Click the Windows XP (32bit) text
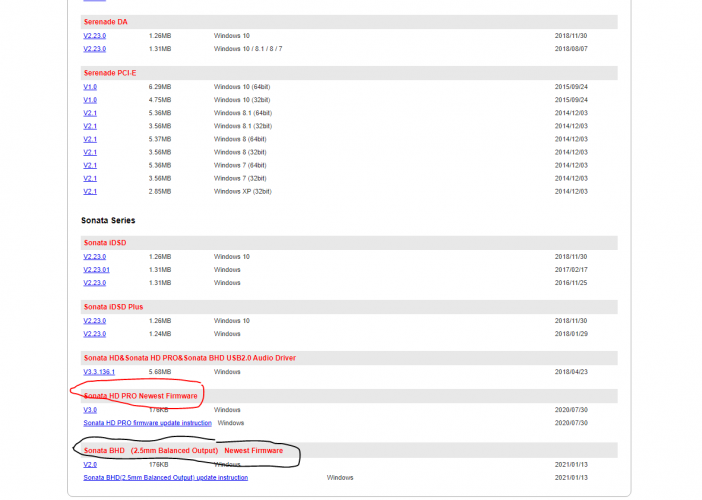The image size is (702, 500). (x=243, y=191)
